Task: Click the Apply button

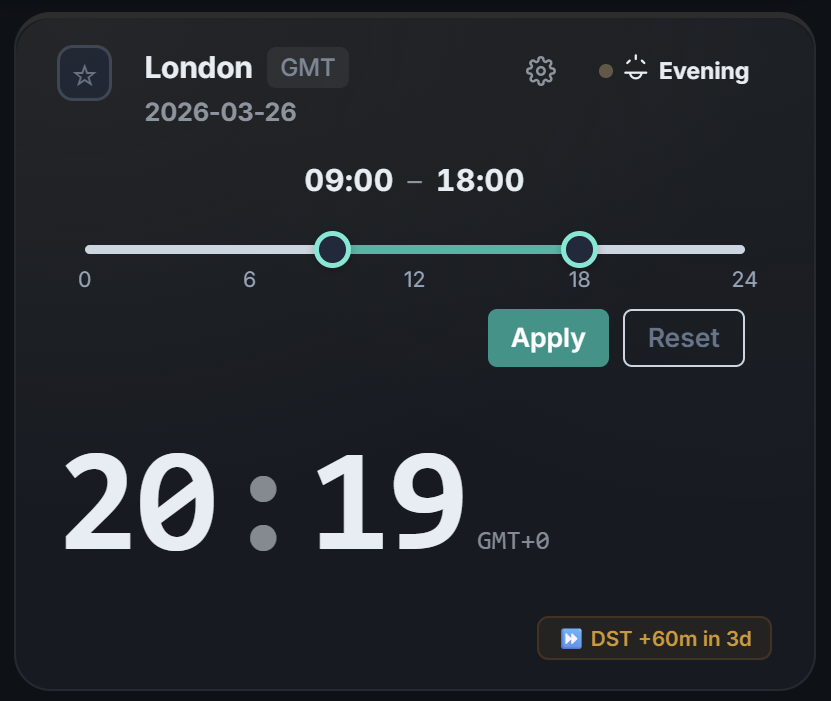Action: click(548, 338)
